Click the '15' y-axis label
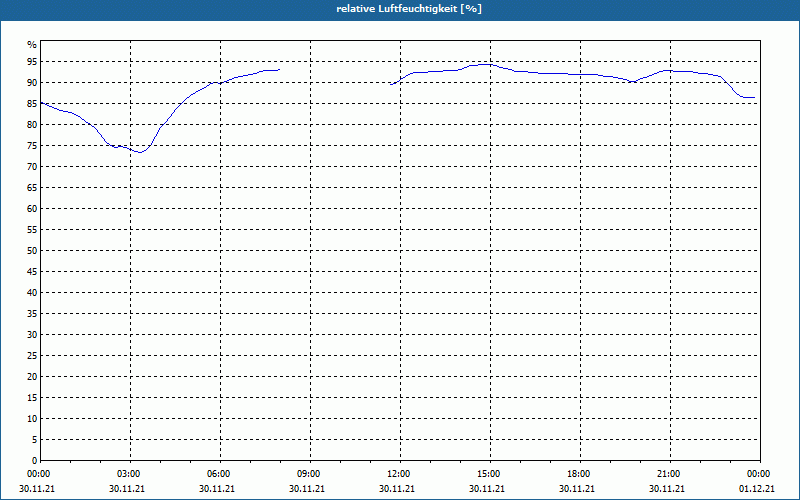This screenshot has width=800, height=500. point(32,397)
